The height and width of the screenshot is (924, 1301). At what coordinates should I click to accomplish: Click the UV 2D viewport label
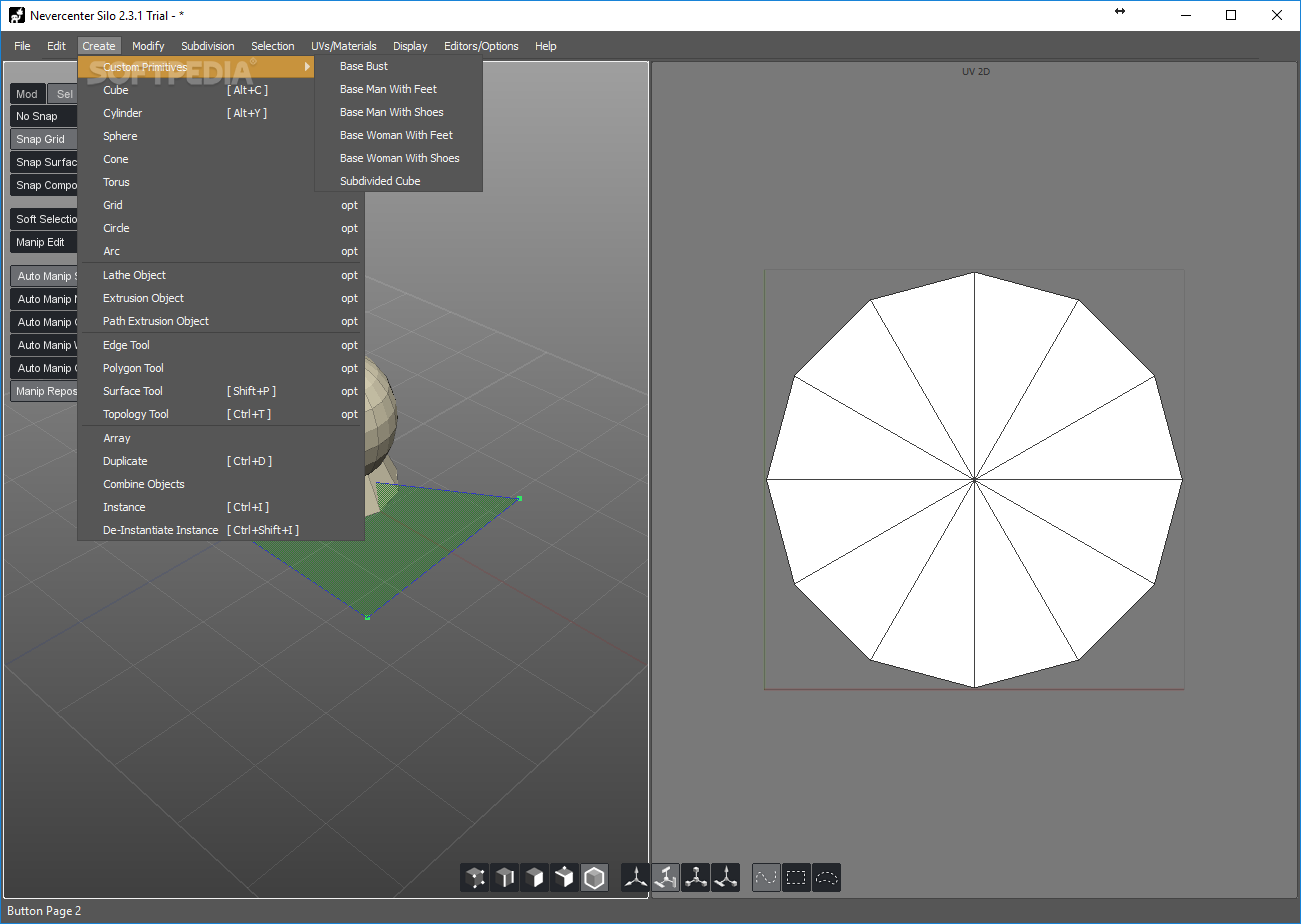click(976, 72)
